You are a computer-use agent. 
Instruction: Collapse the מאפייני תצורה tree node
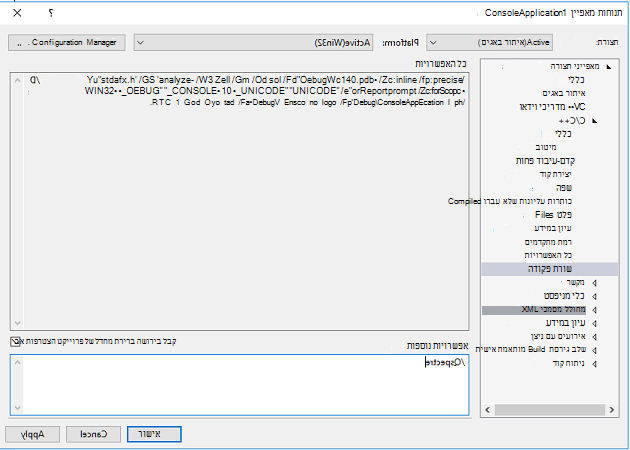(609, 67)
